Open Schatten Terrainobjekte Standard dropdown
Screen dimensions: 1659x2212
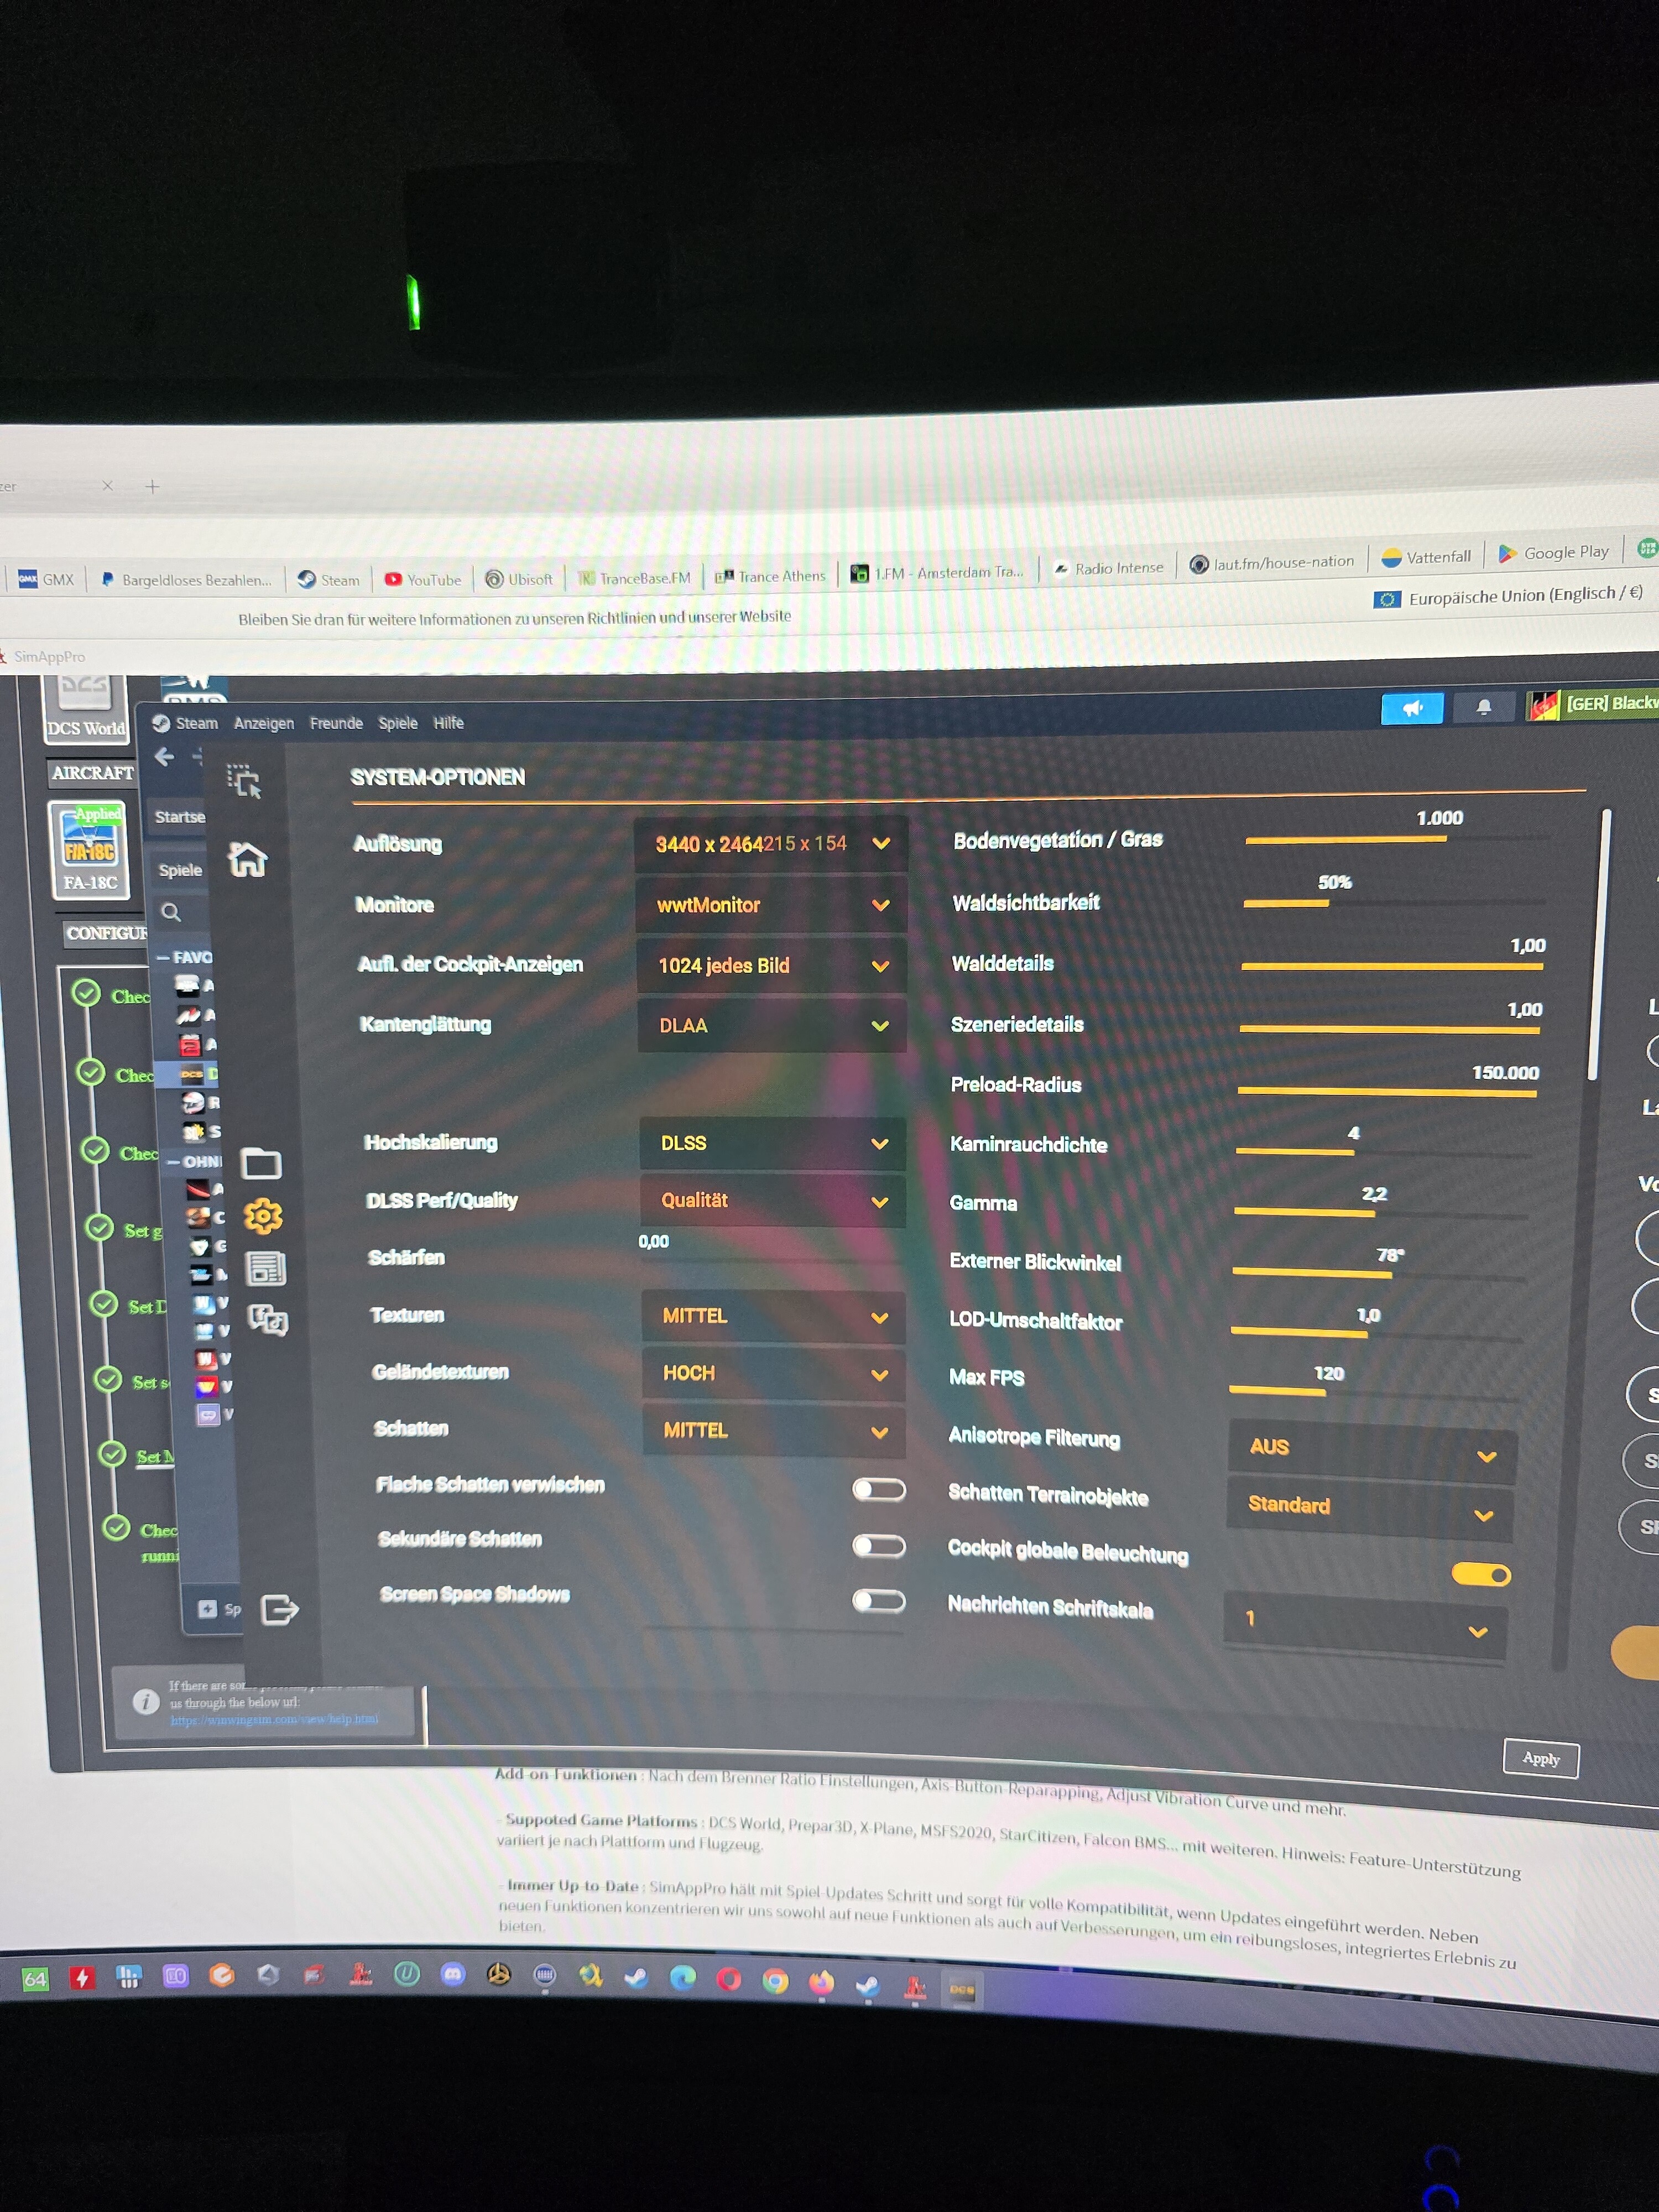tap(1370, 1509)
